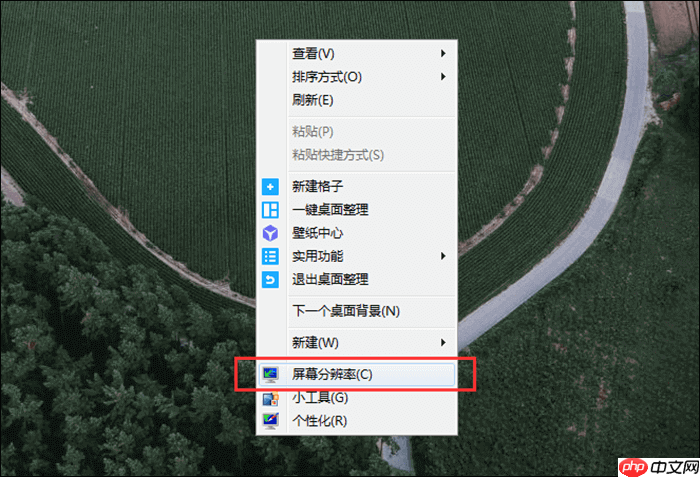
Task: Expand the 实用功能 submenu arrow
Action: click(x=443, y=256)
